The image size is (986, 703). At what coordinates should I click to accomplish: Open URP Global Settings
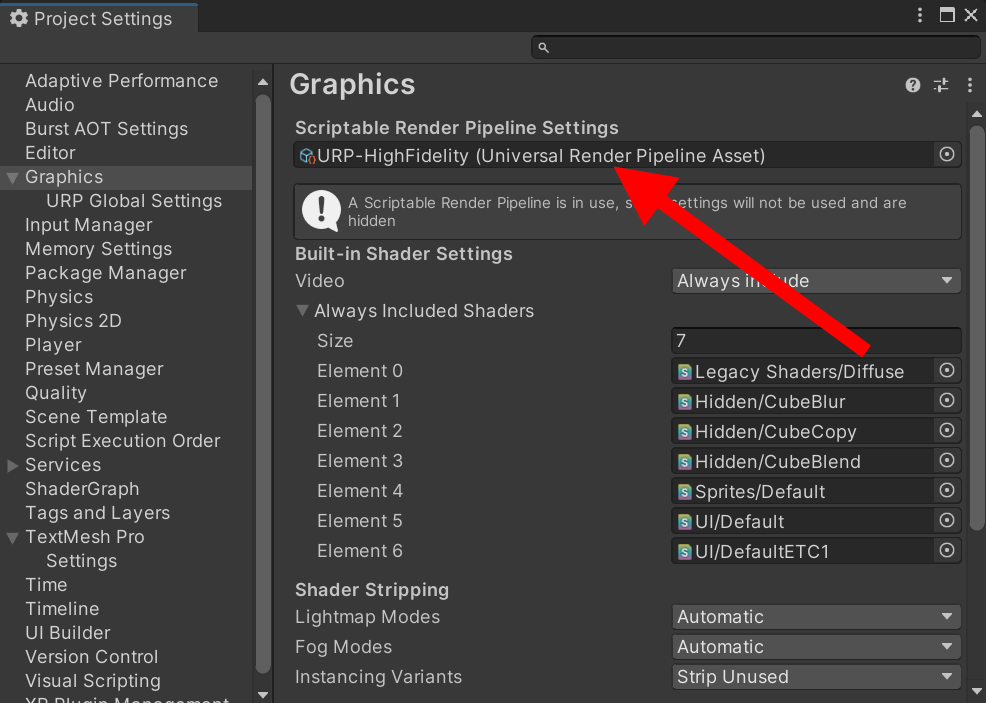[134, 201]
